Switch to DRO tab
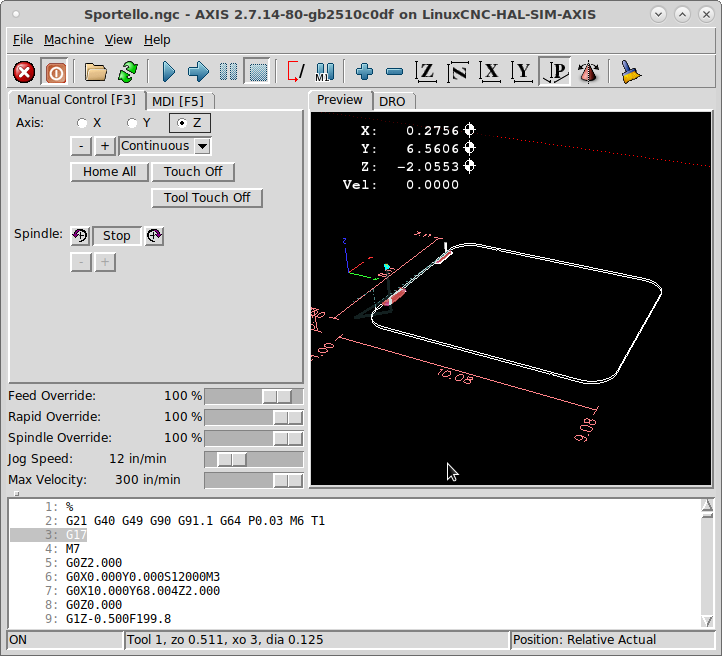 pyautogui.click(x=392, y=101)
